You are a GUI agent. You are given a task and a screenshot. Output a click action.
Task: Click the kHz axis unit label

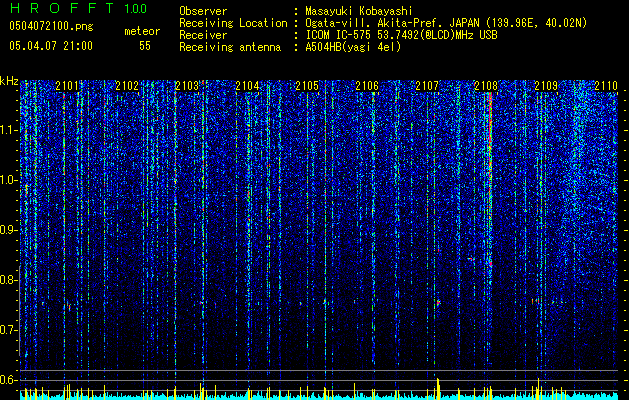pos(9,81)
